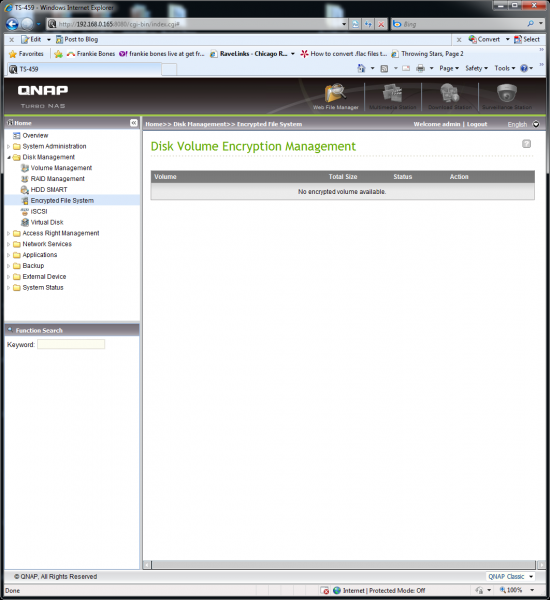Click the Volume column header
The width and height of the screenshot is (550, 600).
click(x=165, y=177)
